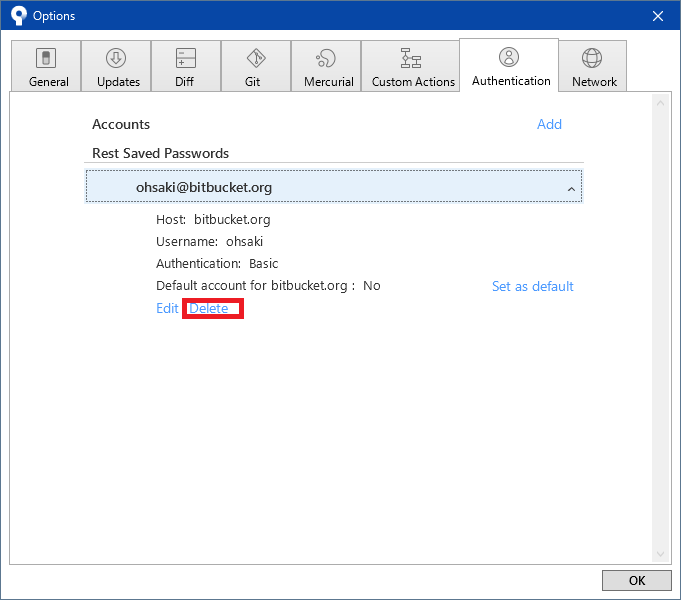The width and height of the screenshot is (681, 600).
Task: Collapse the ohsaki@bitbucket.org account details
Action: coord(571,189)
